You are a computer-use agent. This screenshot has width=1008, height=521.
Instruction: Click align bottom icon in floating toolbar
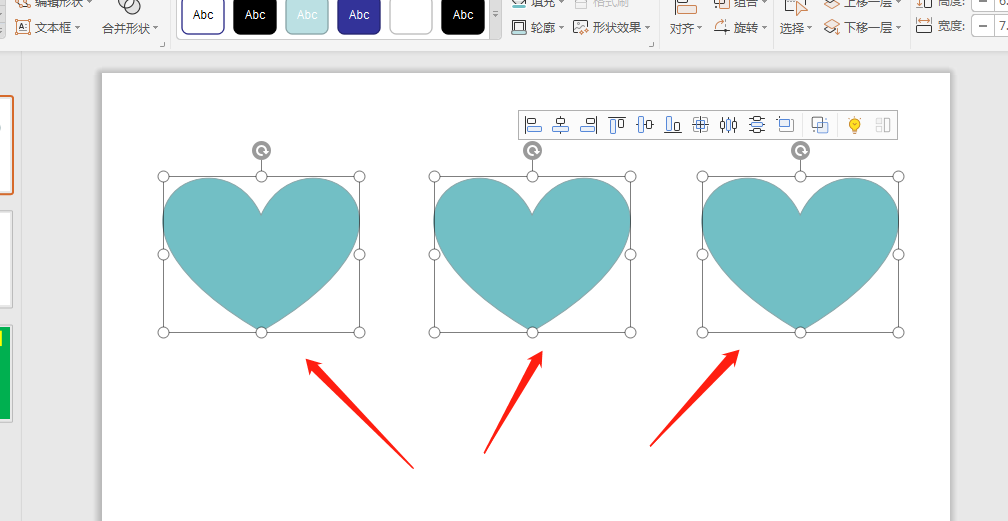click(673, 125)
